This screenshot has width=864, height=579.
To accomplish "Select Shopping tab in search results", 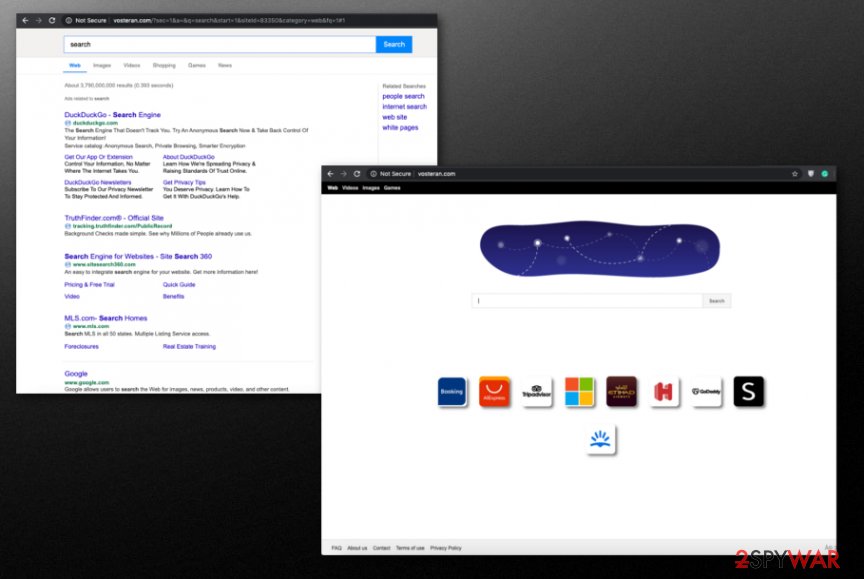I will point(164,66).
